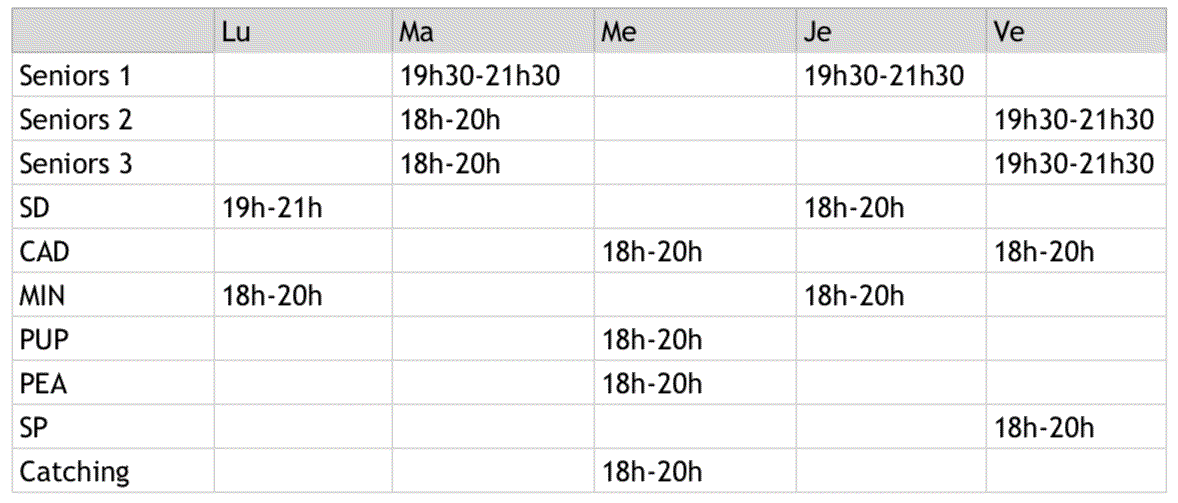Select the Catching row label
Screen dimensions: 1178x503
pos(74,472)
